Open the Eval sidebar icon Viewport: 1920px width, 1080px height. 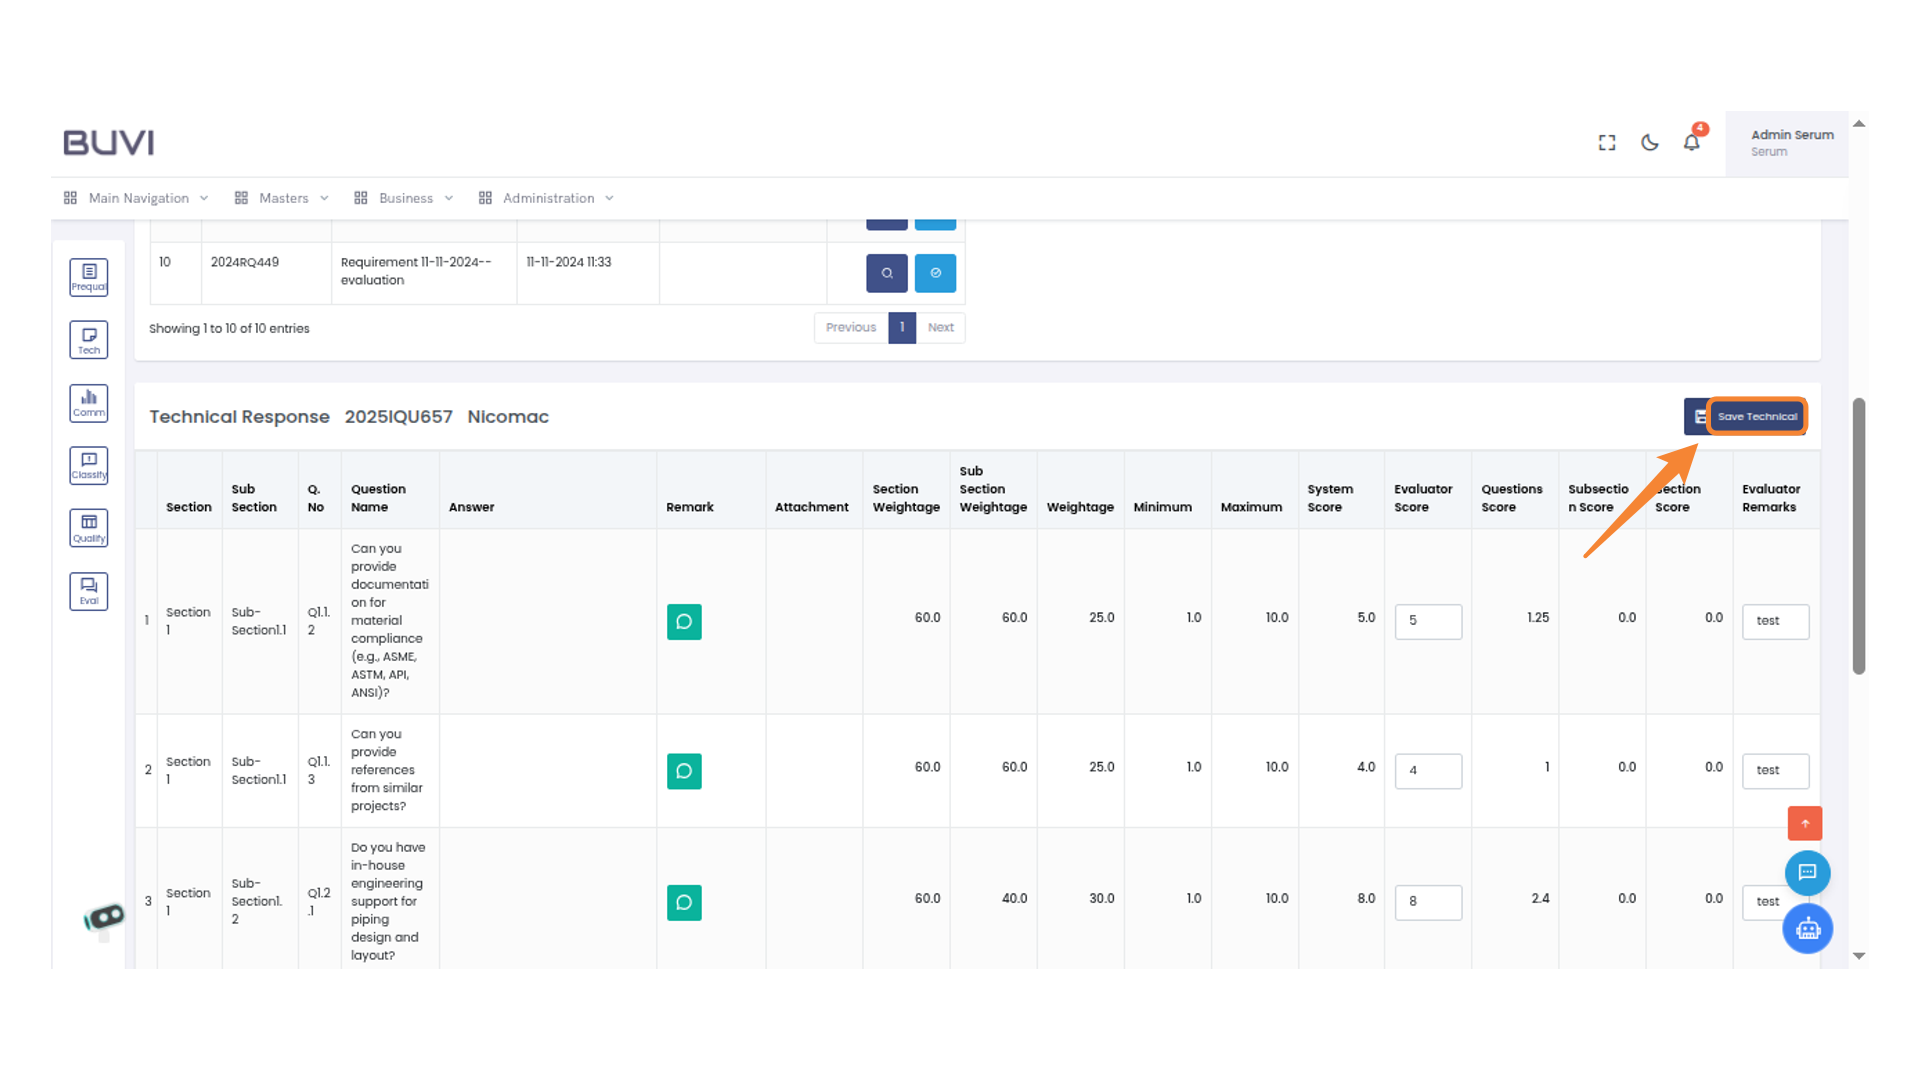88,591
